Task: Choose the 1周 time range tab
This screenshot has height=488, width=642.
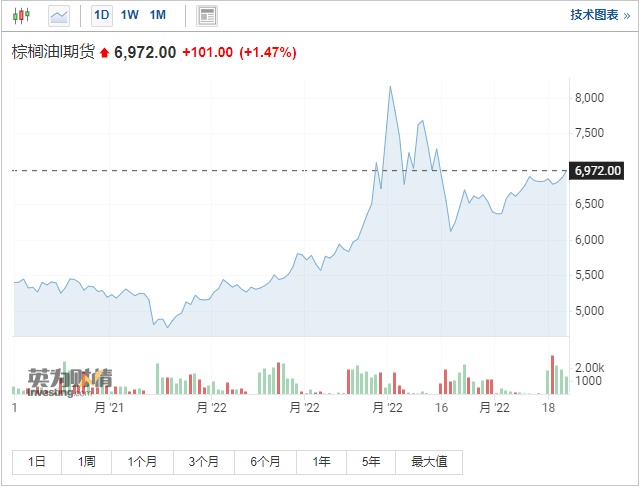Action: pos(87,462)
